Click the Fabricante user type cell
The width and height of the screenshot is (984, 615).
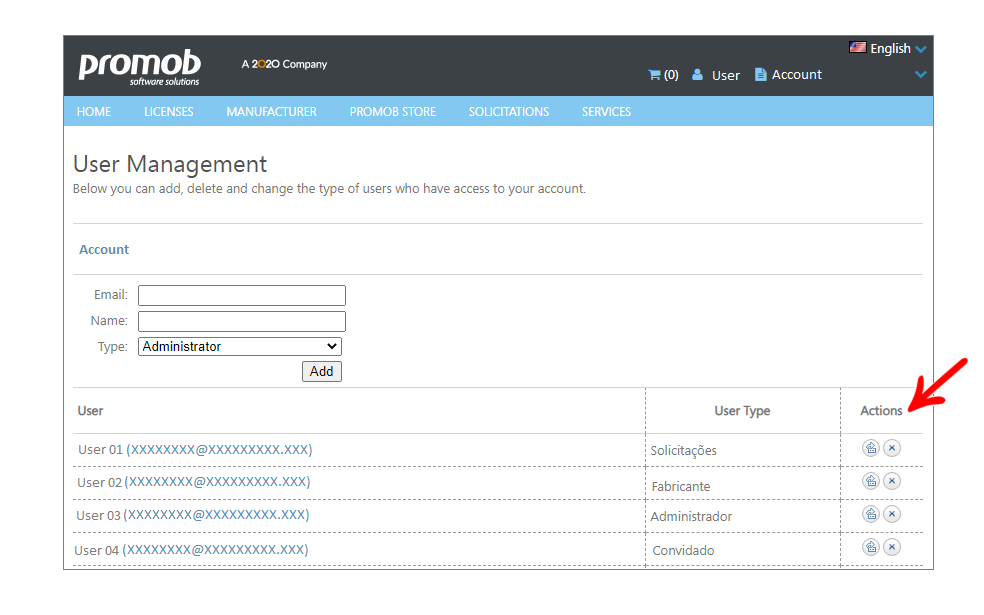tap(681, 486)
